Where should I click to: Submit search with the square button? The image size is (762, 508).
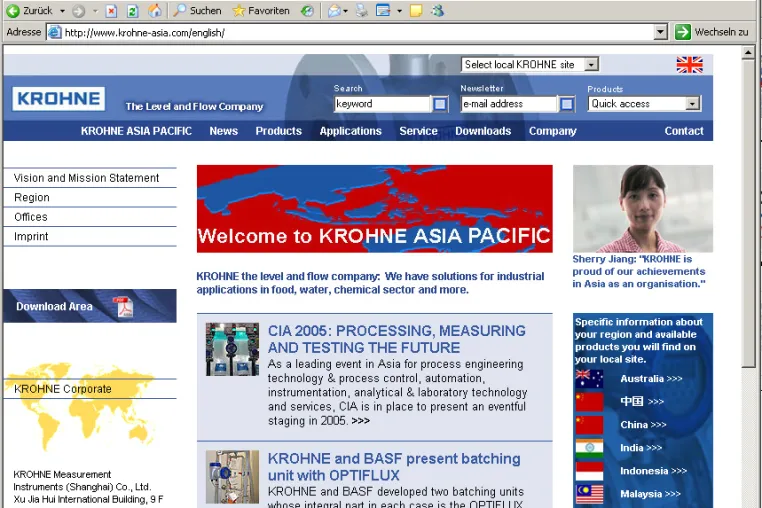[x=440, y=104]
